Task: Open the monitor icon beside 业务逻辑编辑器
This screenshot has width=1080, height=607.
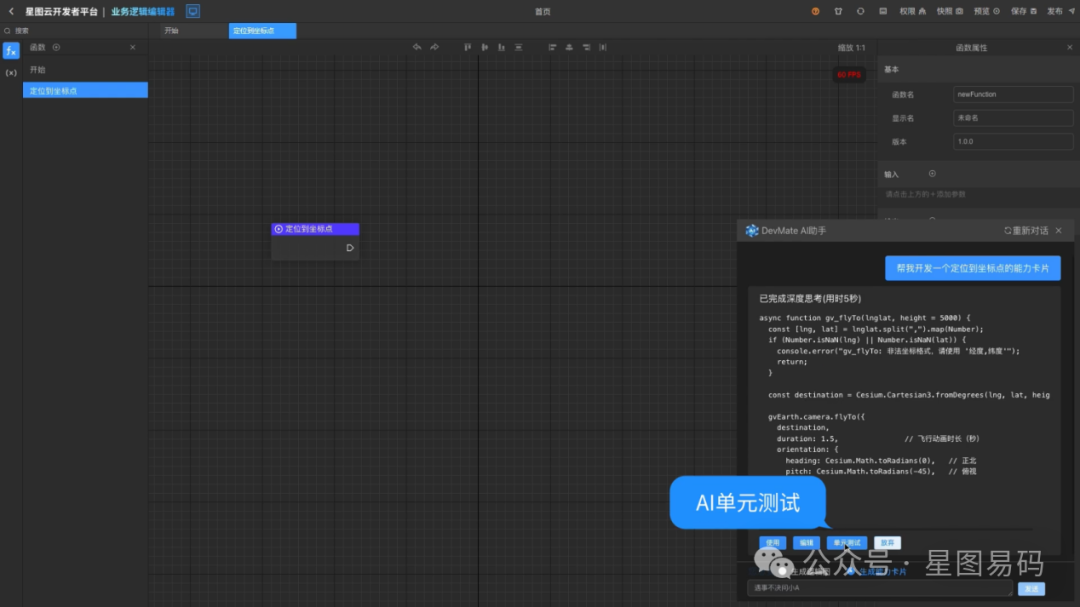Action: 193,11
